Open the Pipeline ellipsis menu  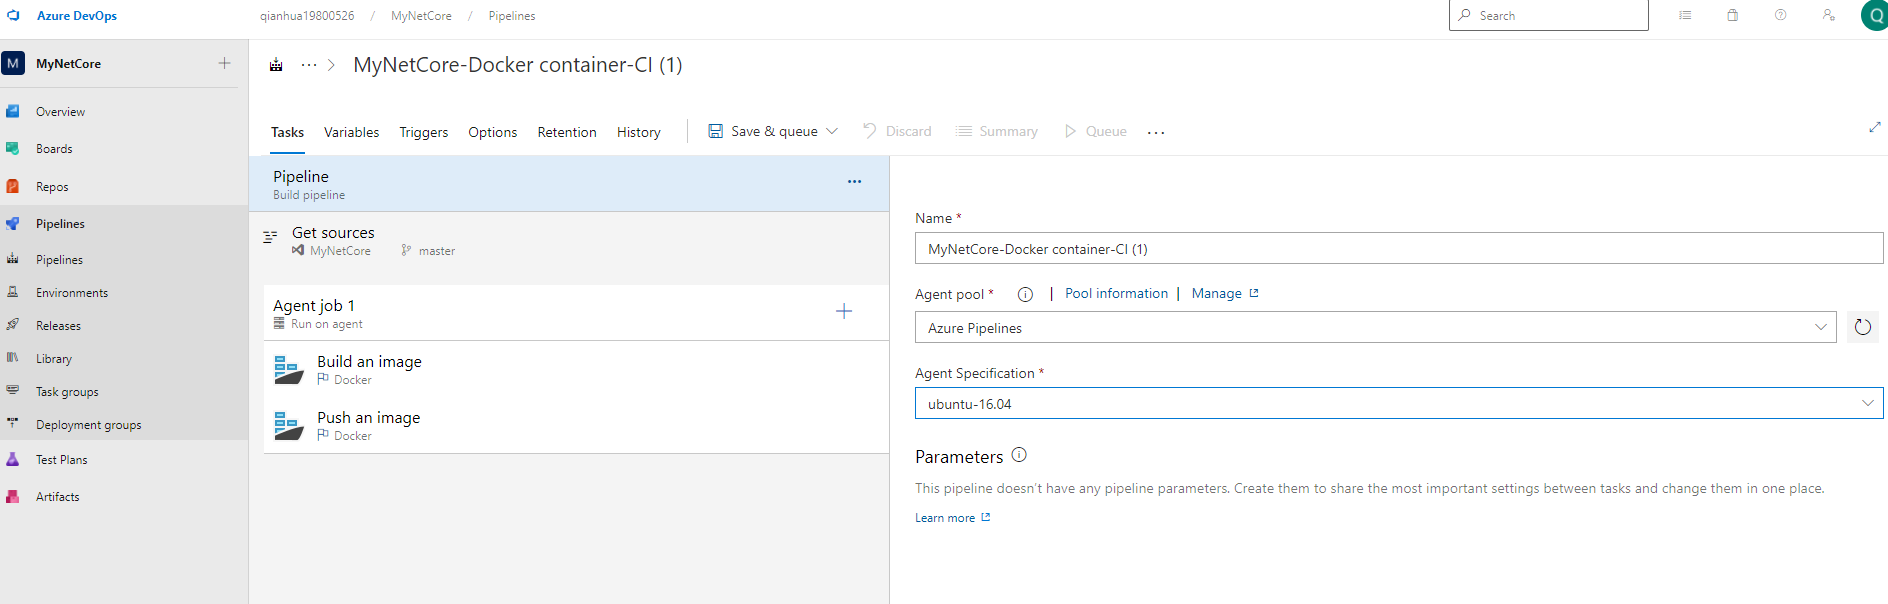coord(854,182)
